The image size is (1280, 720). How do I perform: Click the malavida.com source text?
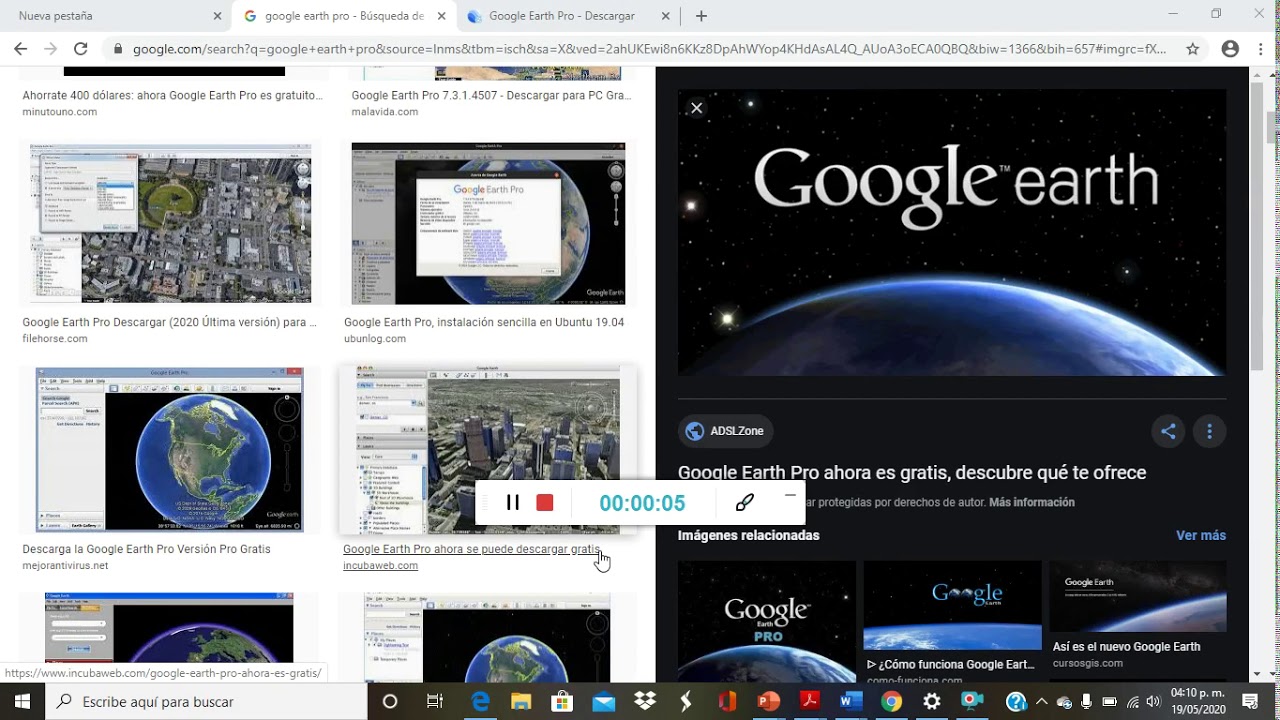point(385,112)
